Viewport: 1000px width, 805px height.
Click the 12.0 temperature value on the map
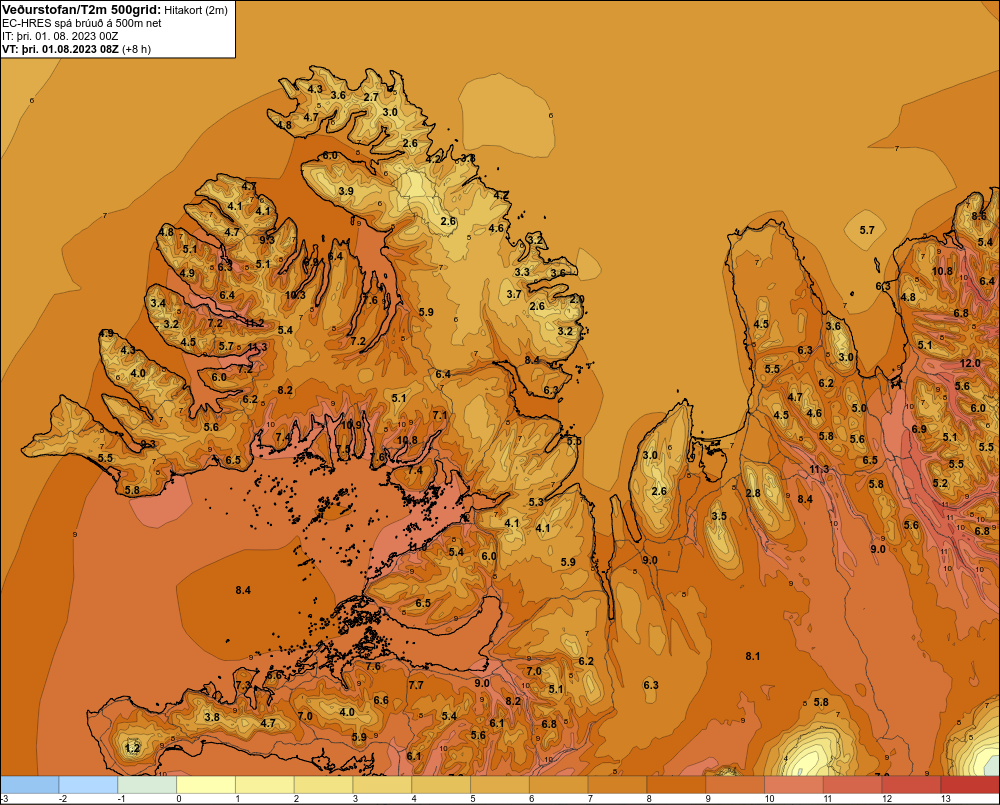click(970, 363)
